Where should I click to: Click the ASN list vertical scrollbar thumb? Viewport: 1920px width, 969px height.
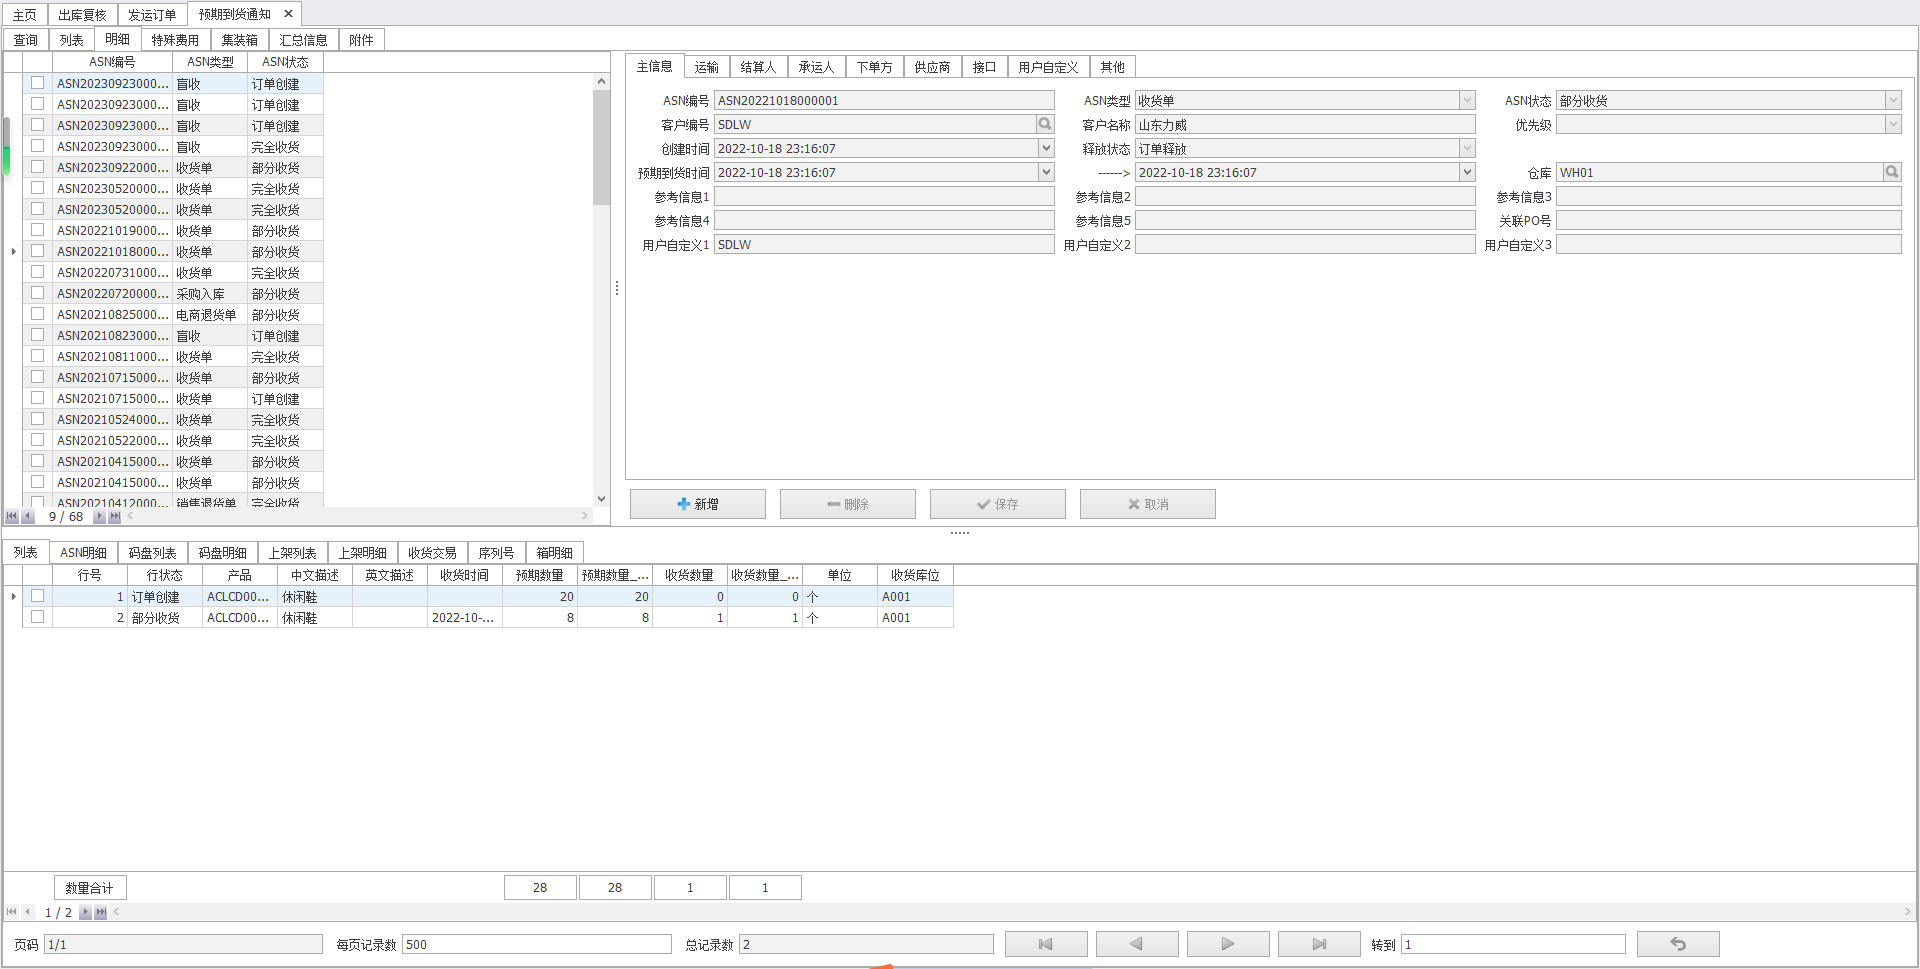pos(601,147)
